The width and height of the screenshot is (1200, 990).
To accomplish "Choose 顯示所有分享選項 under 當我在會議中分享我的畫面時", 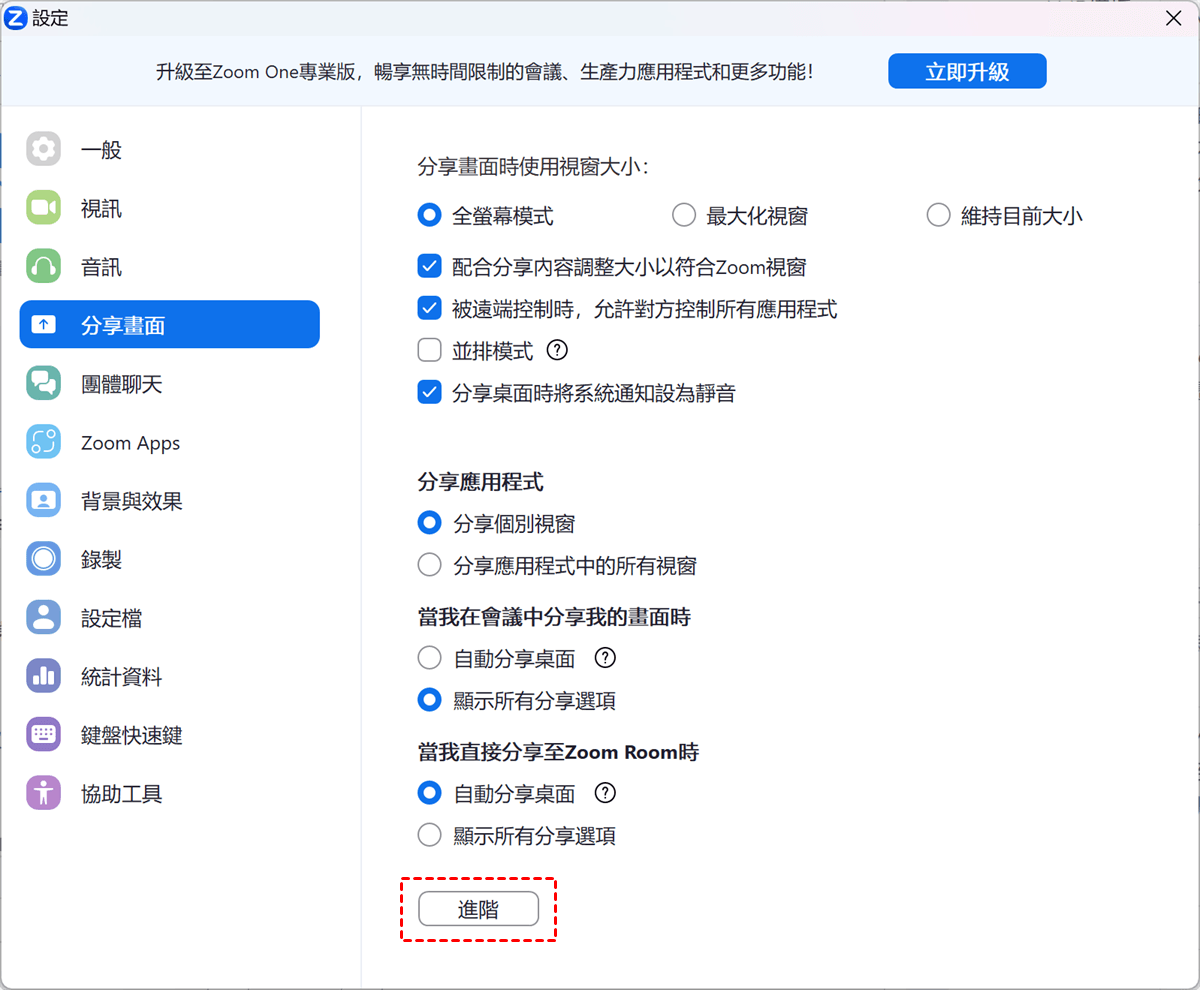I will click(x=429, y=700).
